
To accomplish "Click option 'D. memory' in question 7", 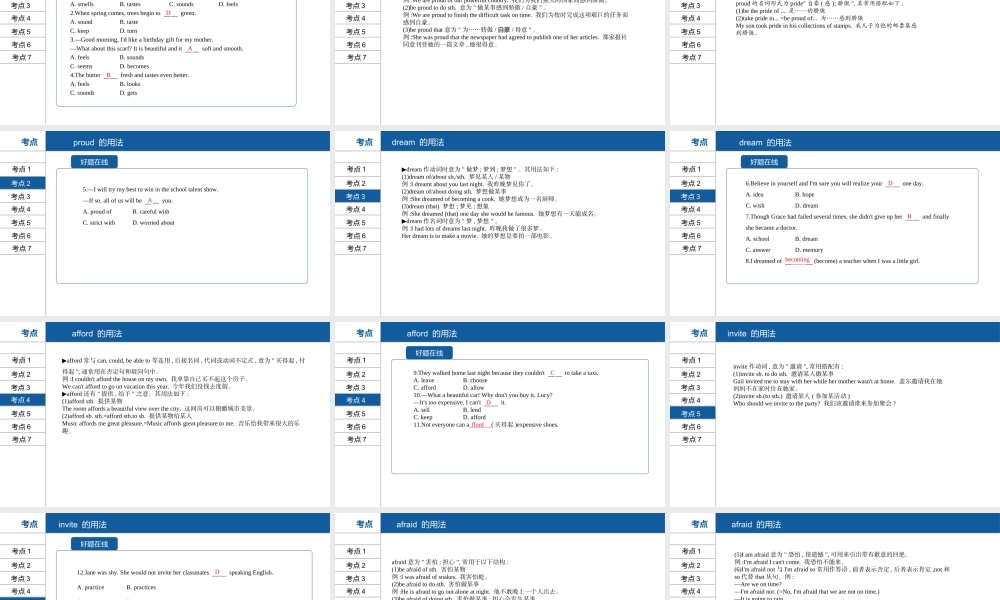I will coord(809,250).
